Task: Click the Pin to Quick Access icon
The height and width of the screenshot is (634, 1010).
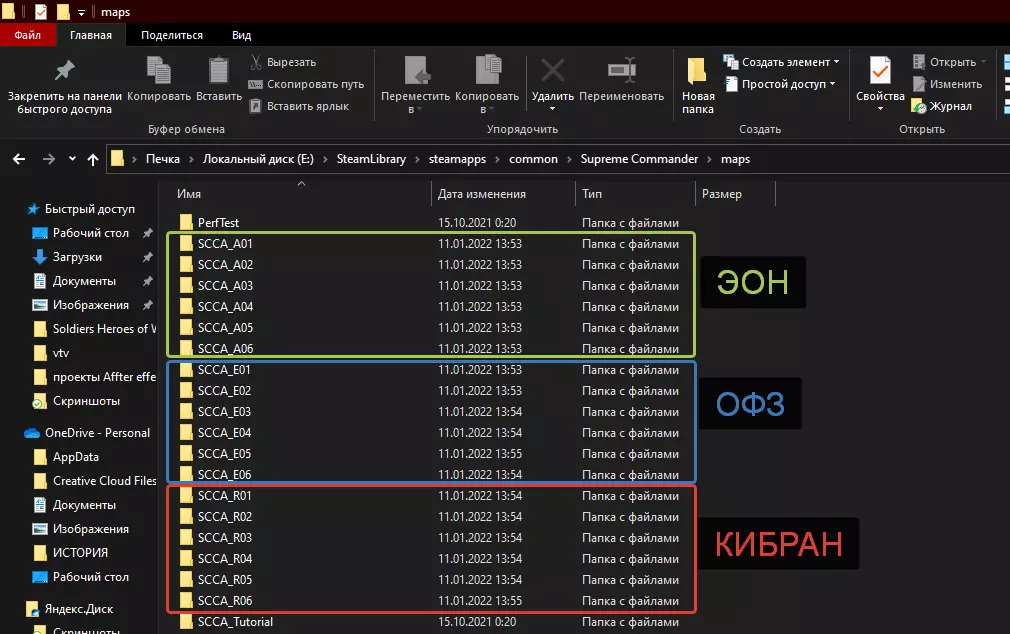Action: [x=64, y=70]
